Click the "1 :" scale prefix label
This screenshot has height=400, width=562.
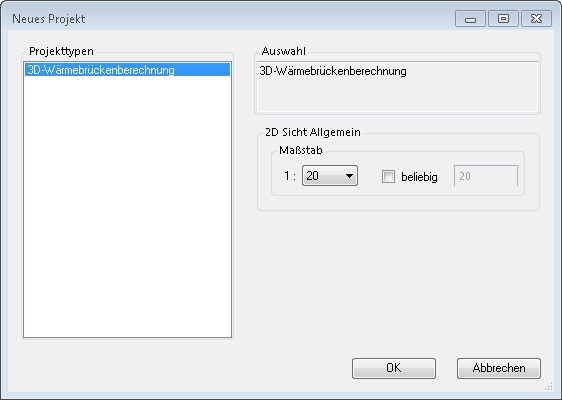coord(290,176)
